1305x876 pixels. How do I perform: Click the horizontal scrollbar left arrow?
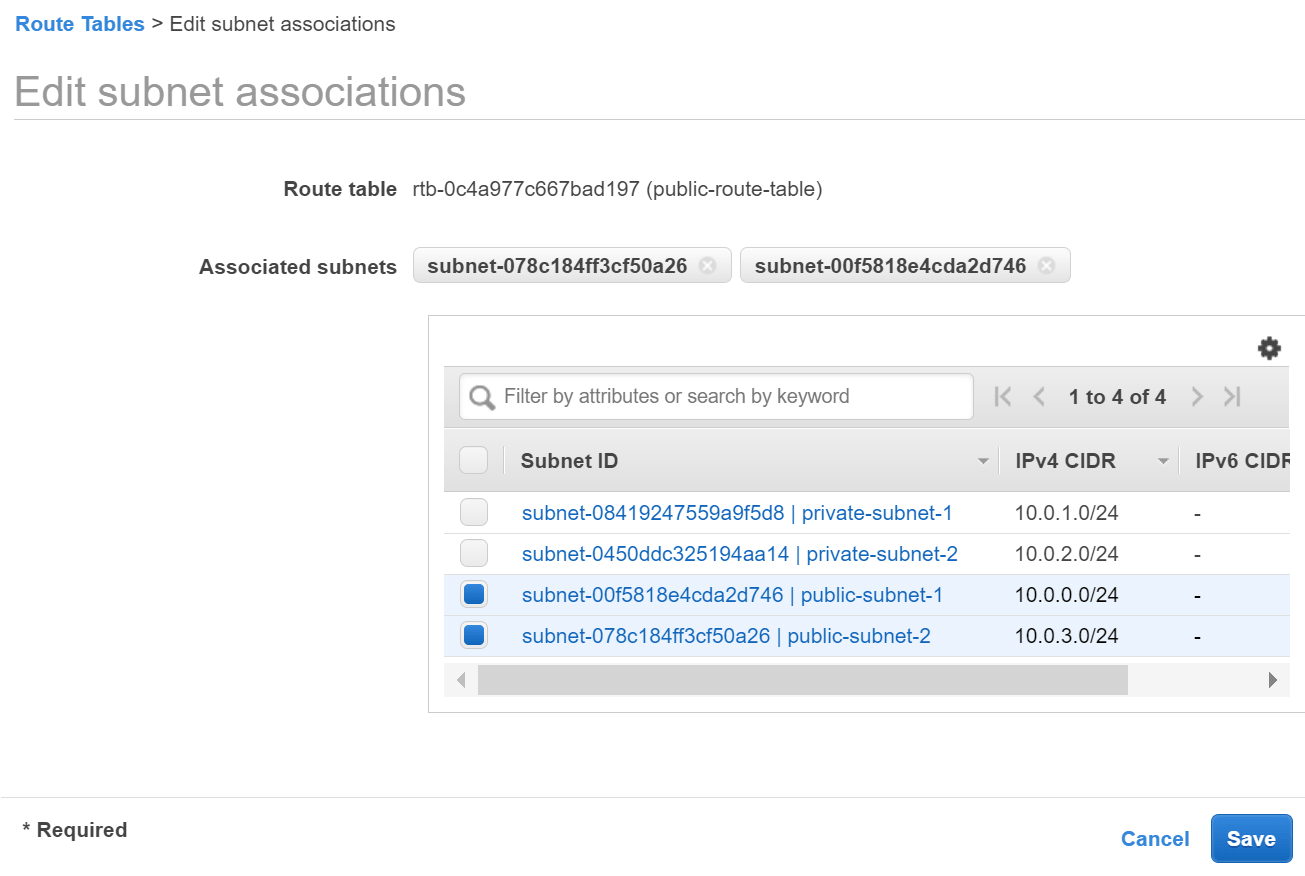click(461, 680)
